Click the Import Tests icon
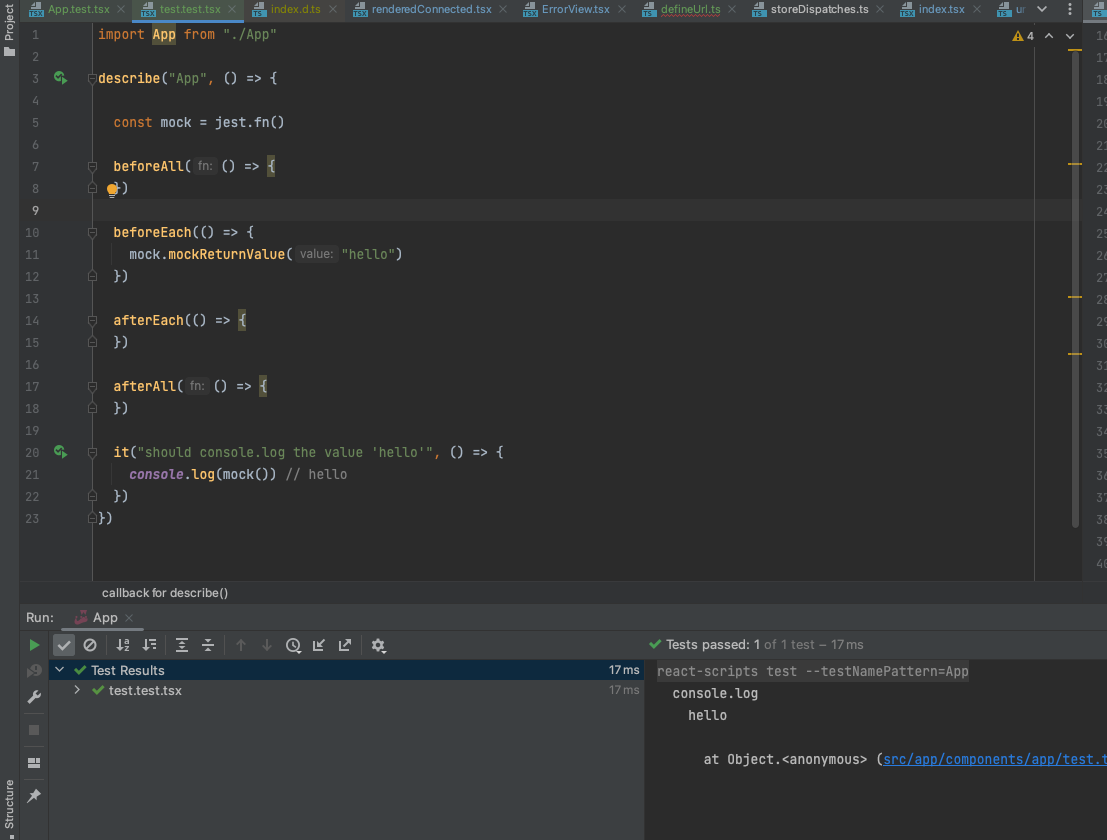 [x=319, y=646]
